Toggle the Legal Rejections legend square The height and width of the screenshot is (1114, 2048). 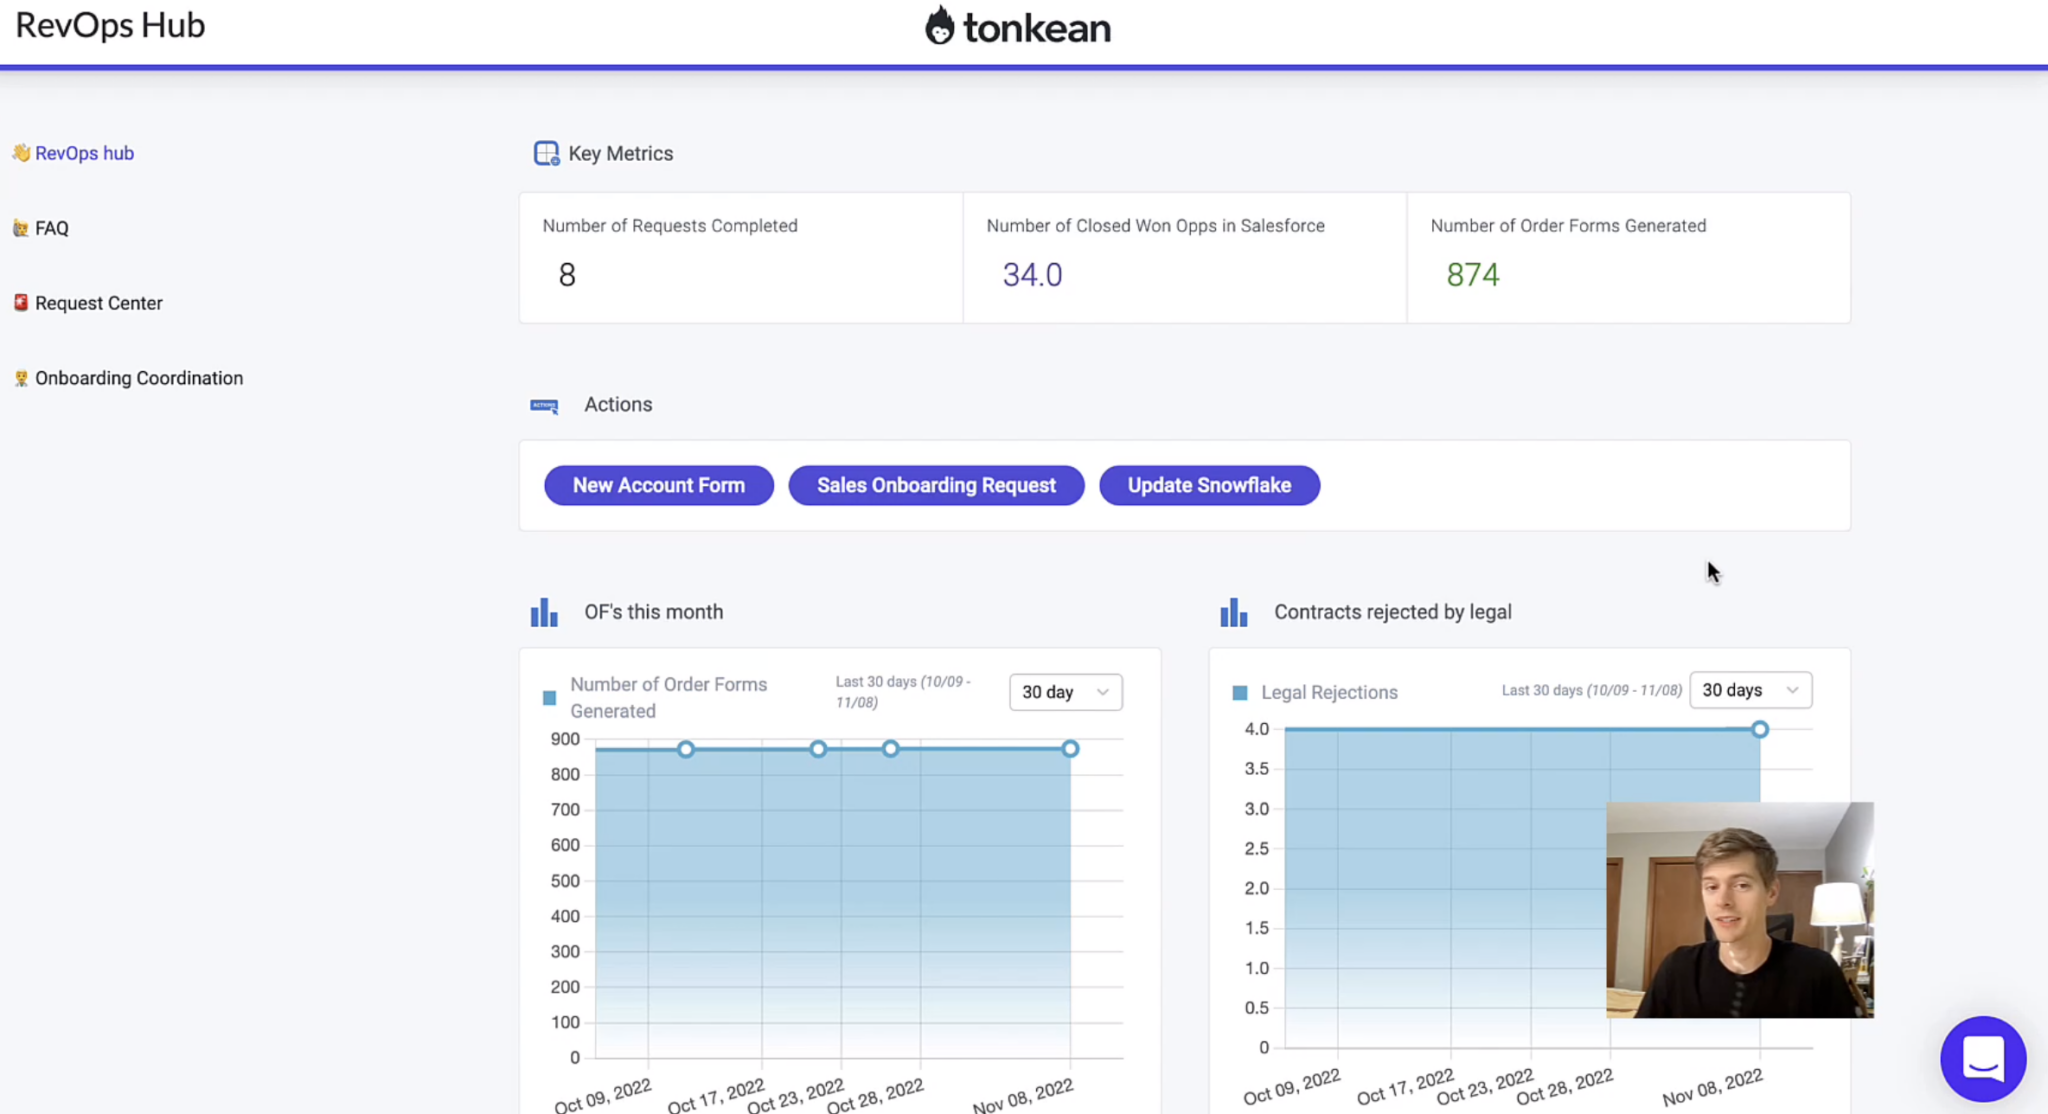click(x=1240, y=692)
